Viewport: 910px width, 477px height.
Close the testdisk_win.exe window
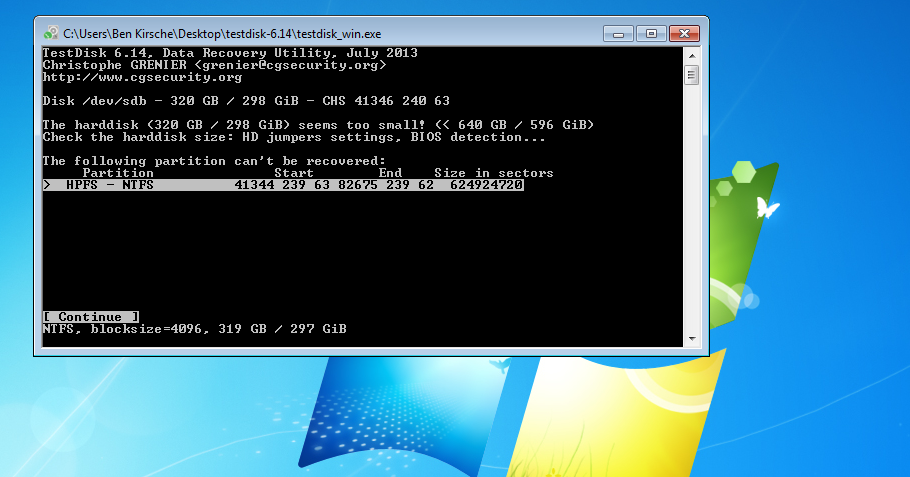tap(684, 34)
